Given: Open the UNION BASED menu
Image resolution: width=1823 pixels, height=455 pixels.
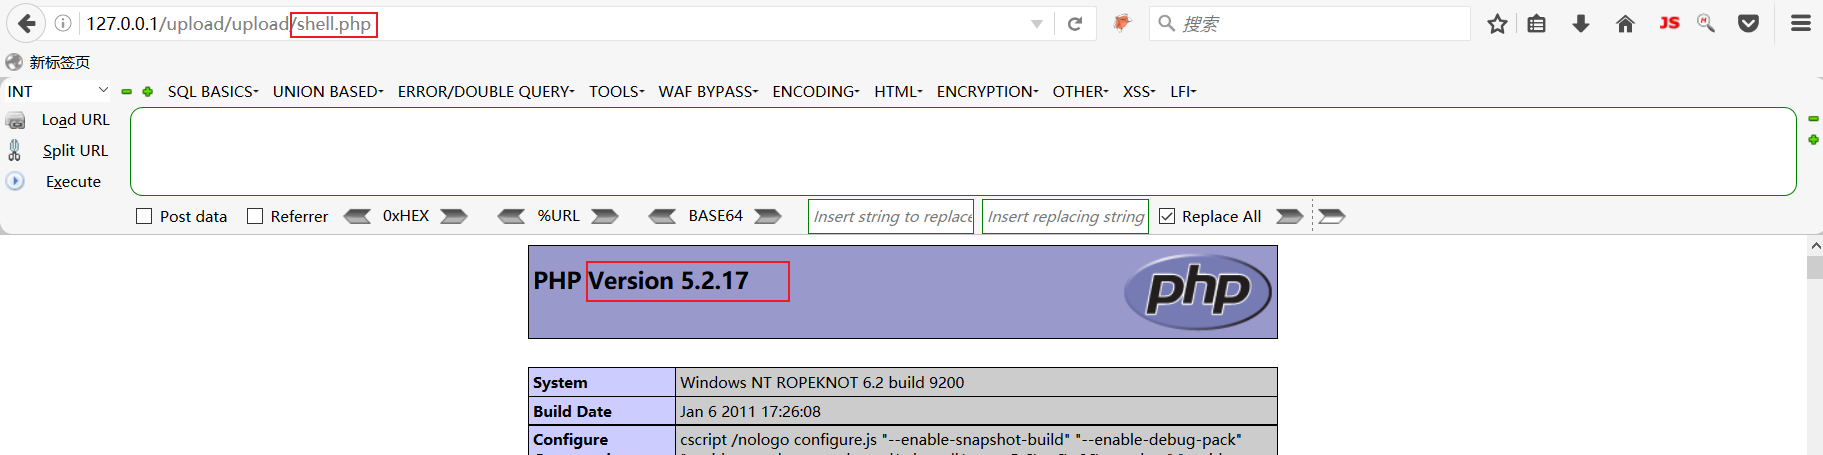Looking at the screenshot, I should point(328,92).
